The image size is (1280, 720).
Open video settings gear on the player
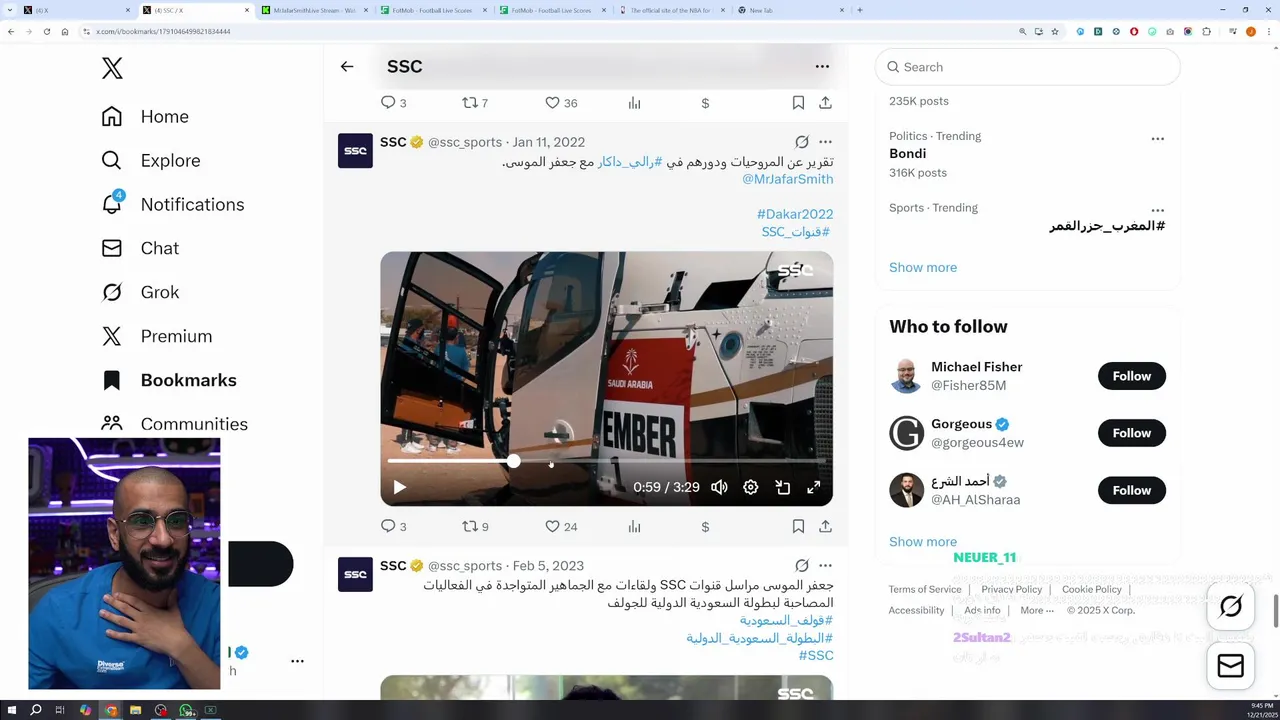[x=751, y=487]
